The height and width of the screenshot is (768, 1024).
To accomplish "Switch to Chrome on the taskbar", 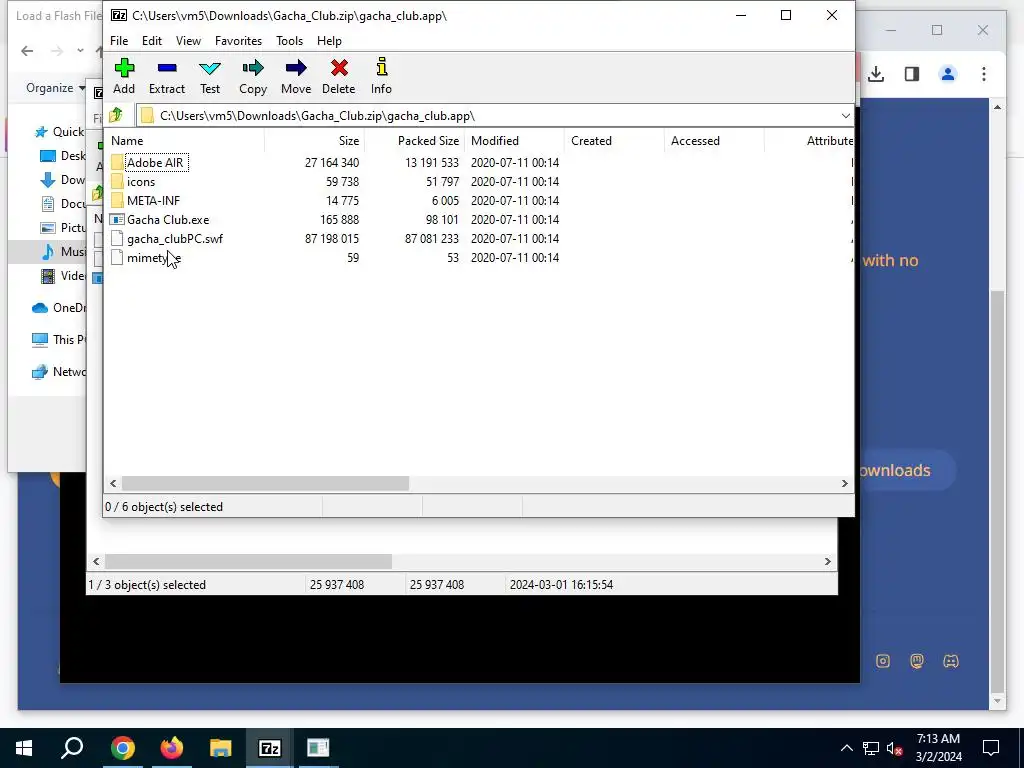I will 123,748.
